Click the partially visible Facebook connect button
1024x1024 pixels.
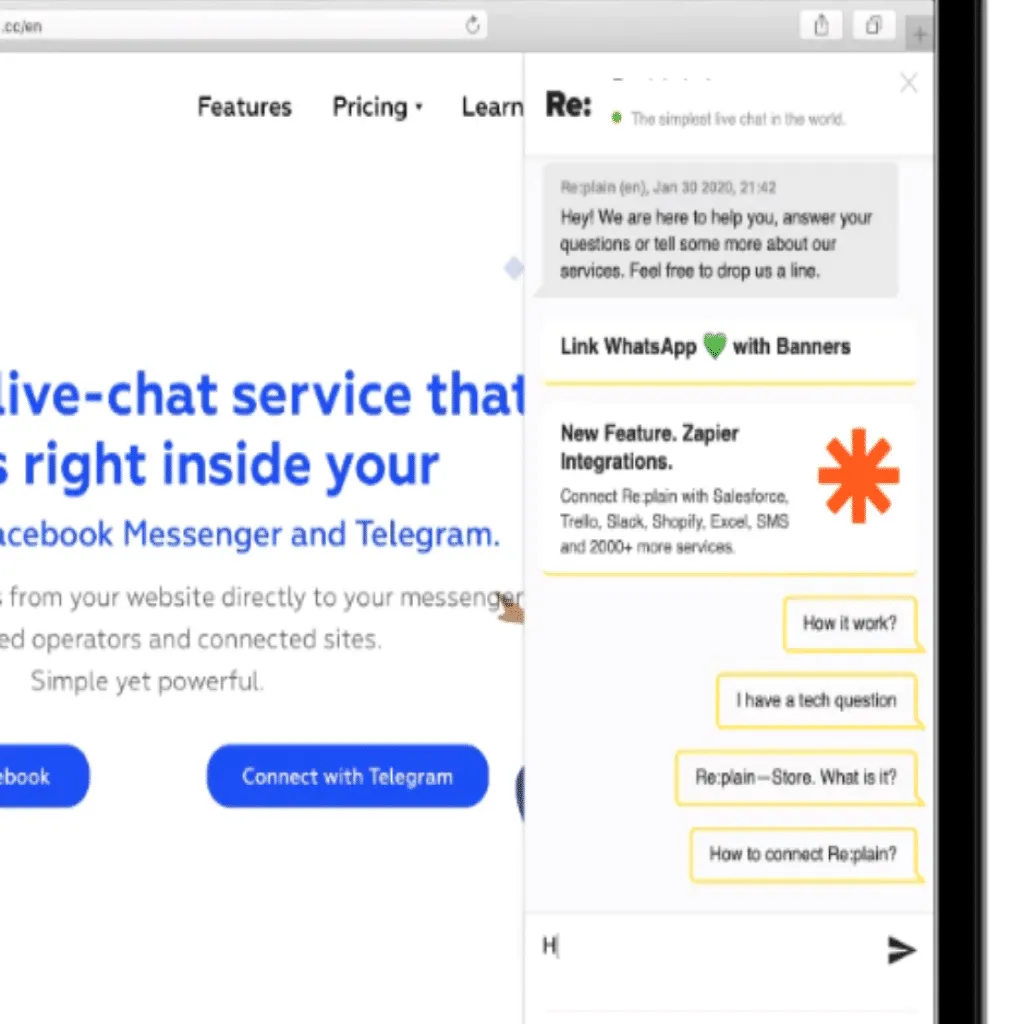42,776
